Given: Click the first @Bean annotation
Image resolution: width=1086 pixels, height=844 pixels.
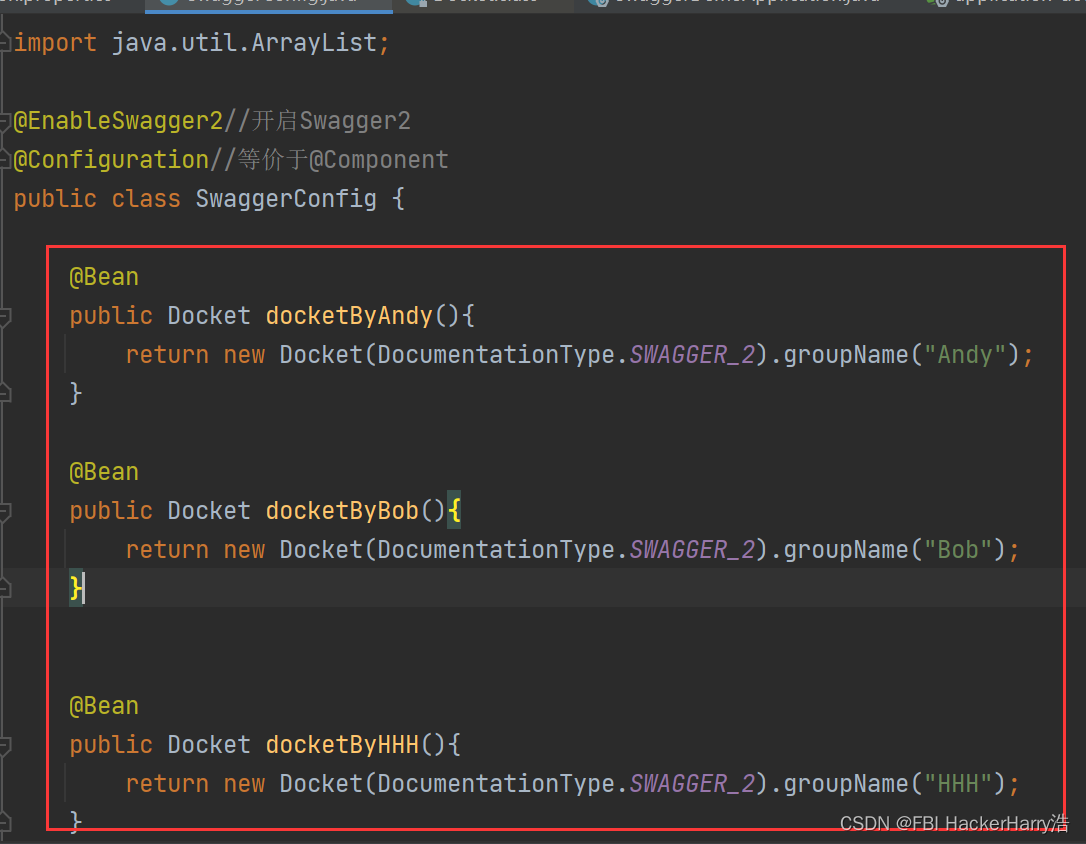Looking at the screenshot, I should coord(104,278).
